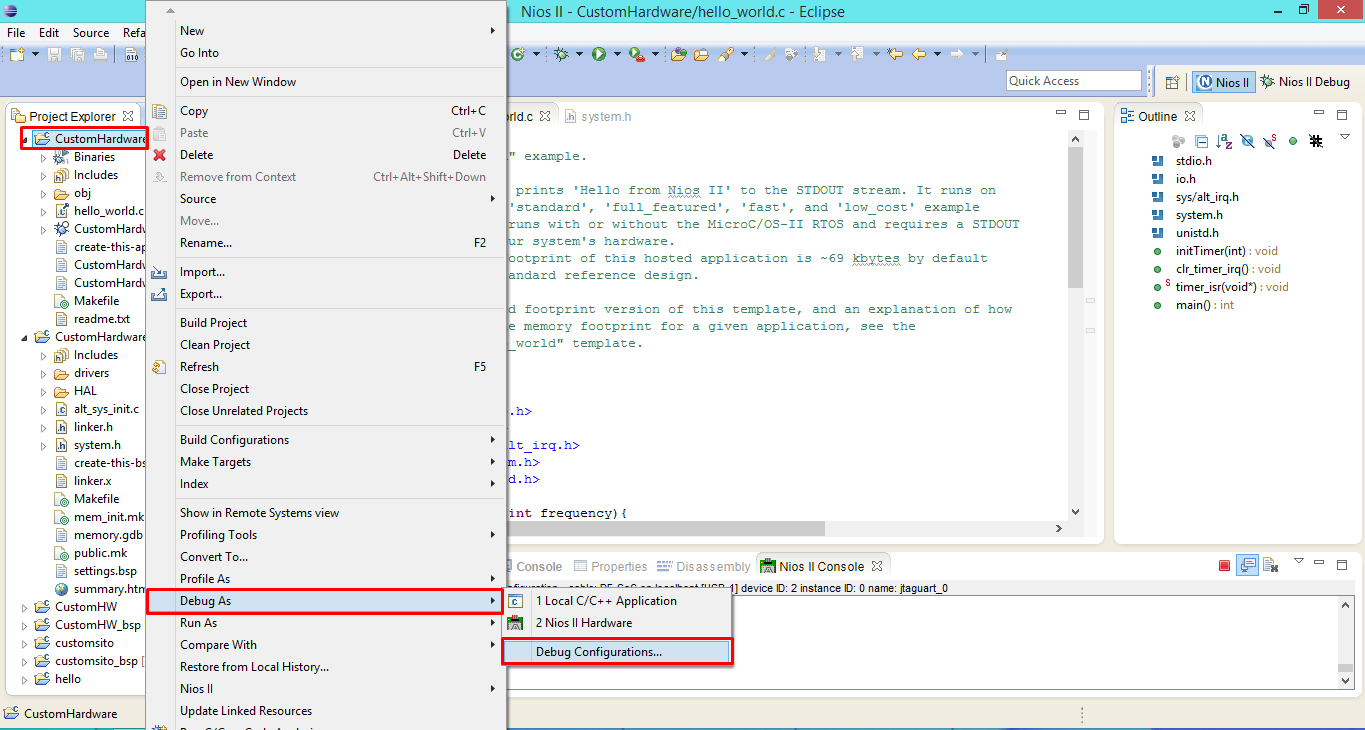Expand the CustomHW project node
Viewport: 1365px width, 730px height.
click(x=25, y=607)
